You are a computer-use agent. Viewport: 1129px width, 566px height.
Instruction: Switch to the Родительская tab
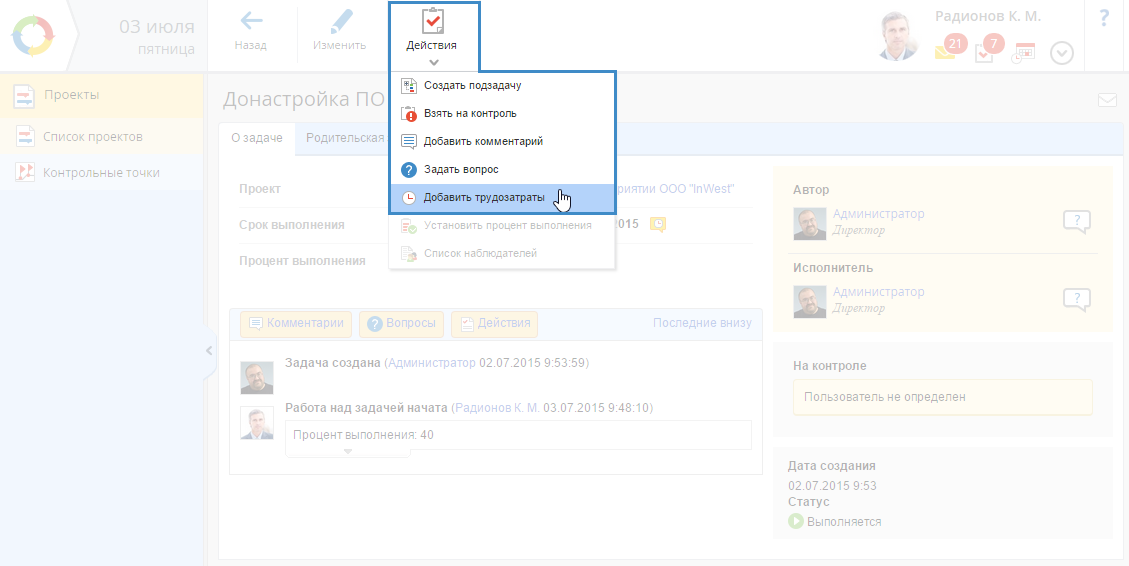[344, 138]
